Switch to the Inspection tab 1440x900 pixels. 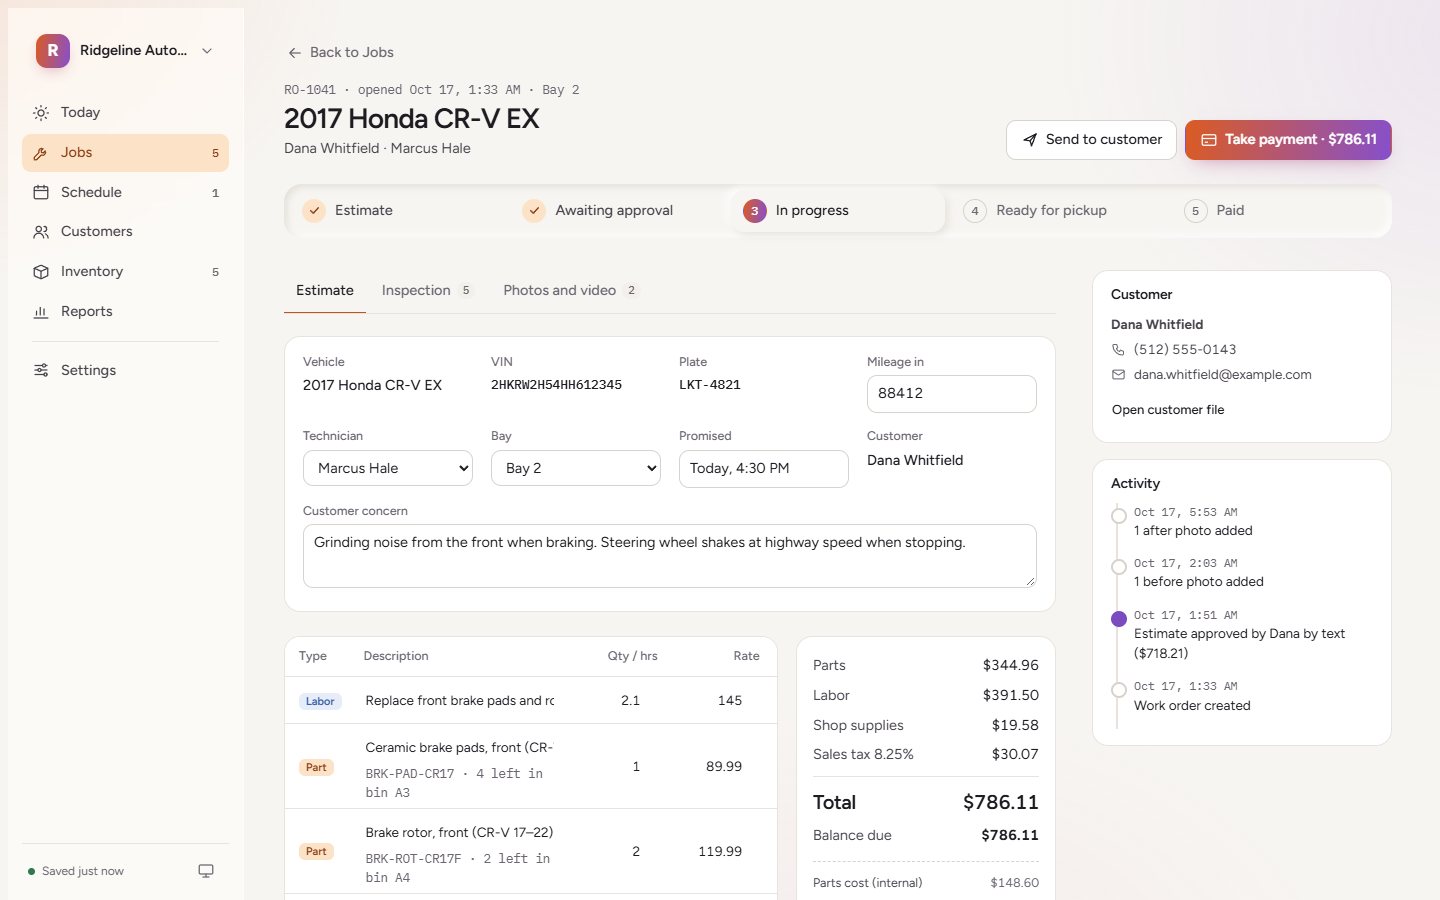[427, 291]
